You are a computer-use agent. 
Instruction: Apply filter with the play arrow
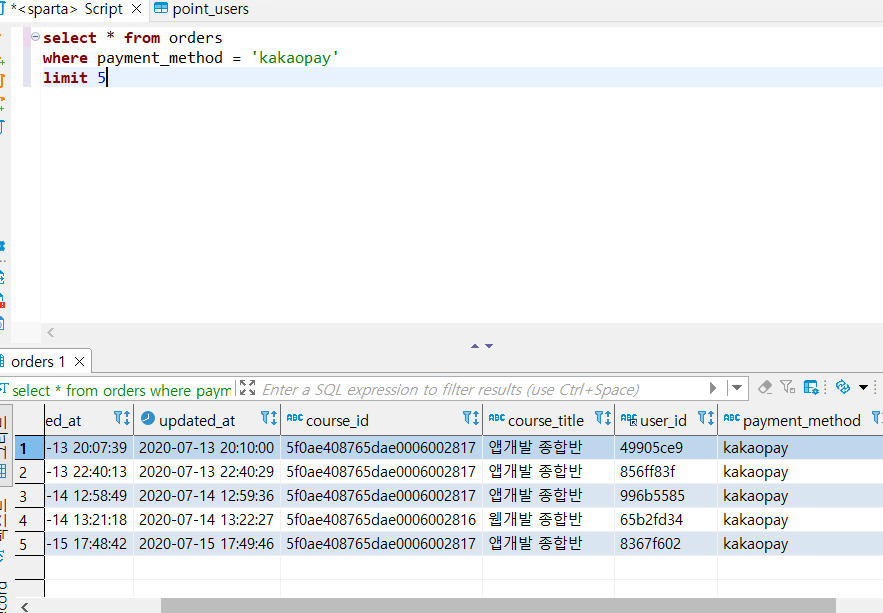(713, 388)
